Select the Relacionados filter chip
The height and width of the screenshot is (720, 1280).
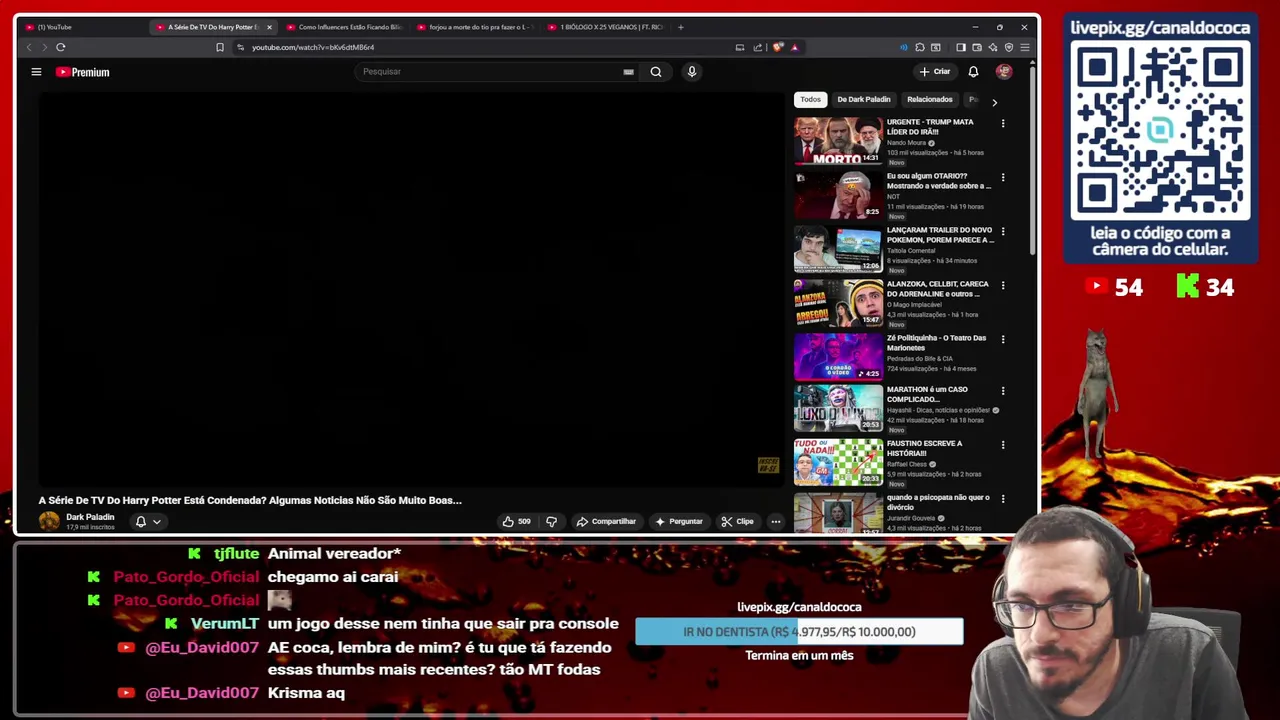coord(930,99)
